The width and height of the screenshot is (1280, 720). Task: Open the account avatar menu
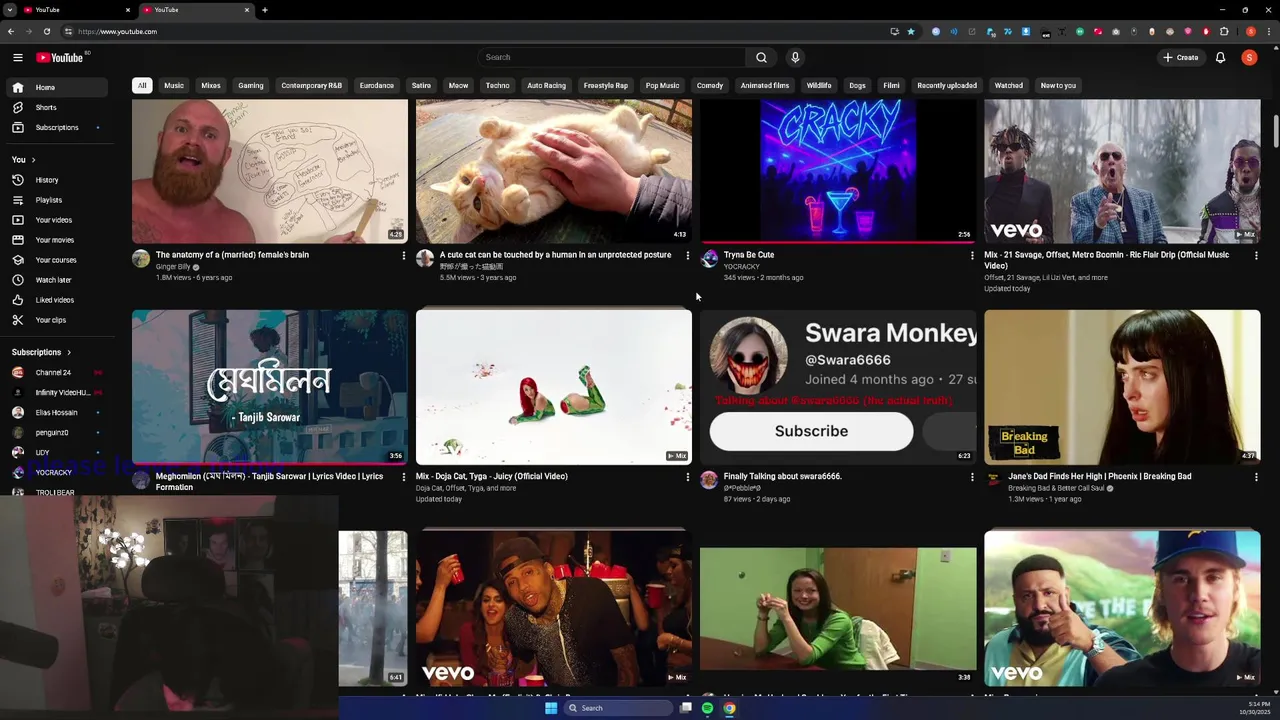tap(1249, 57)
